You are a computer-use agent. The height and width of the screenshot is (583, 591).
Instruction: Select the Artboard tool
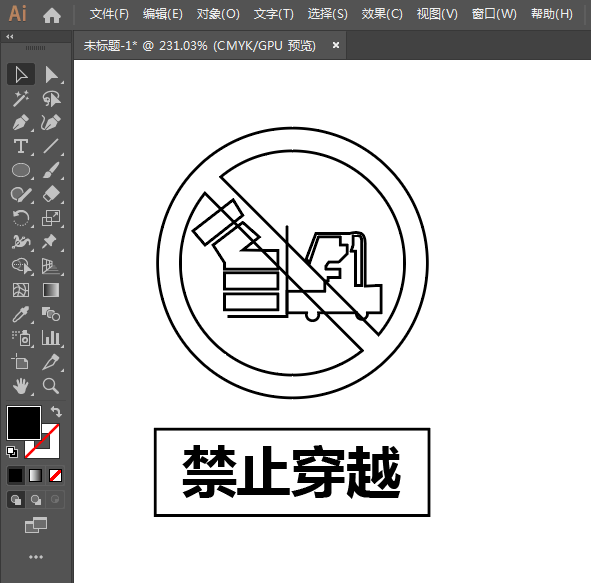[x=21, y=362]
